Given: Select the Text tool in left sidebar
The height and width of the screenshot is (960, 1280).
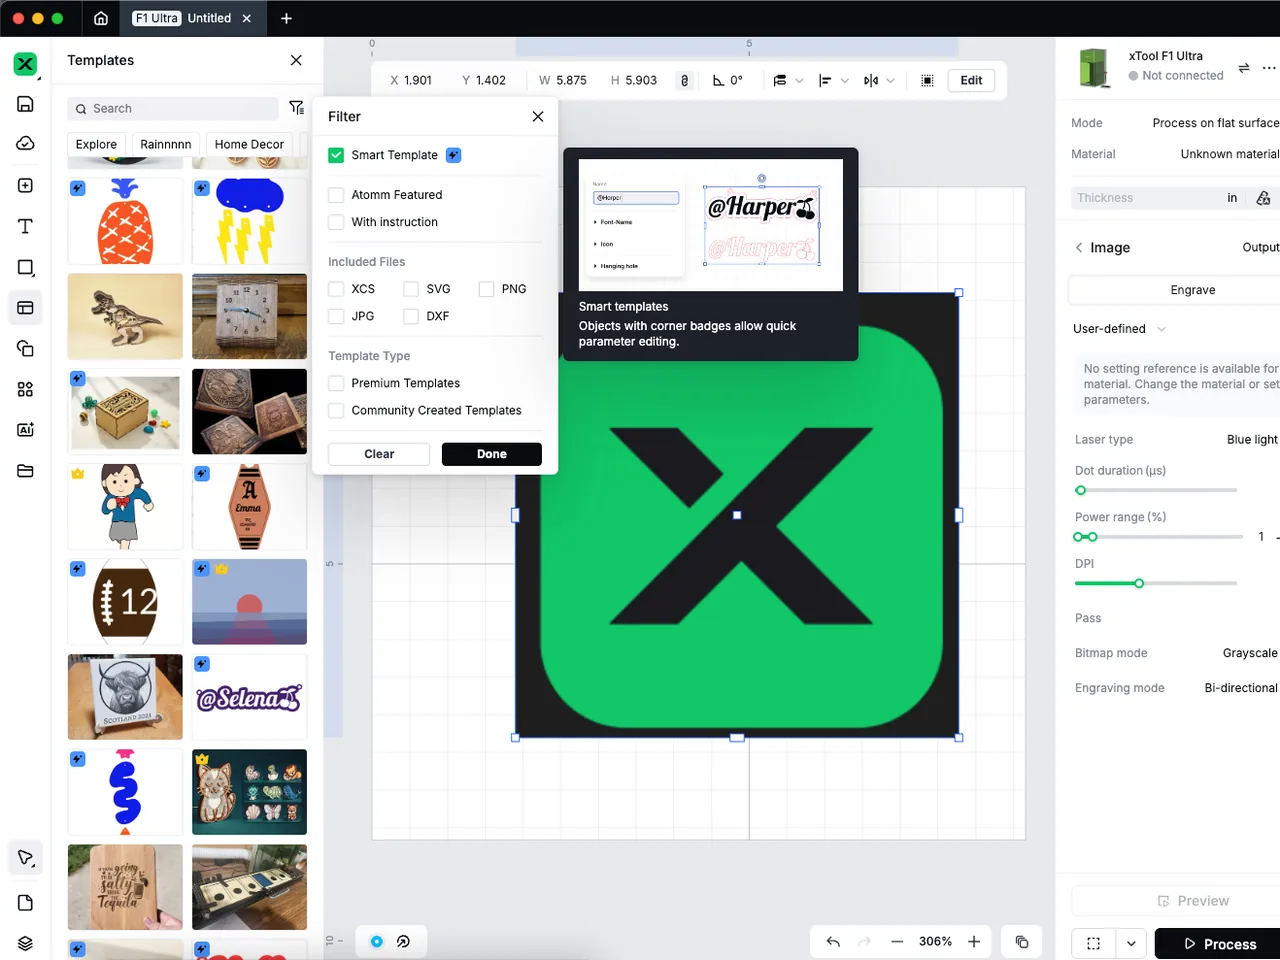Looking at the screenshot, I should (25, 226).
